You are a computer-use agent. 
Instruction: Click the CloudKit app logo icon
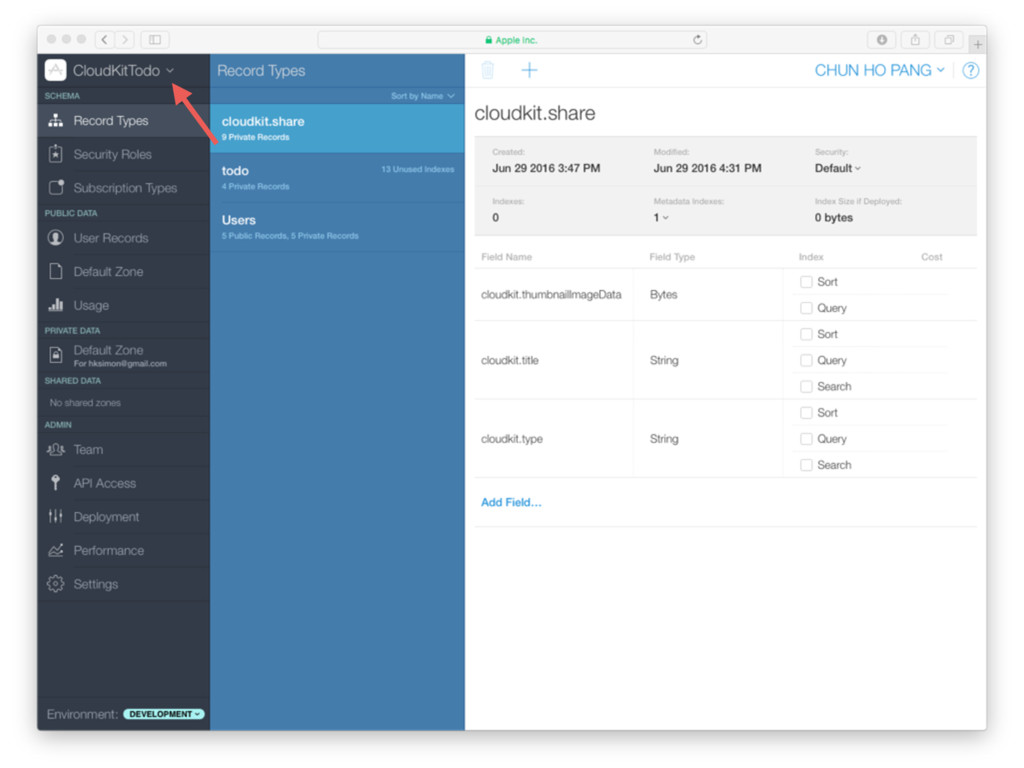[56, 70]
